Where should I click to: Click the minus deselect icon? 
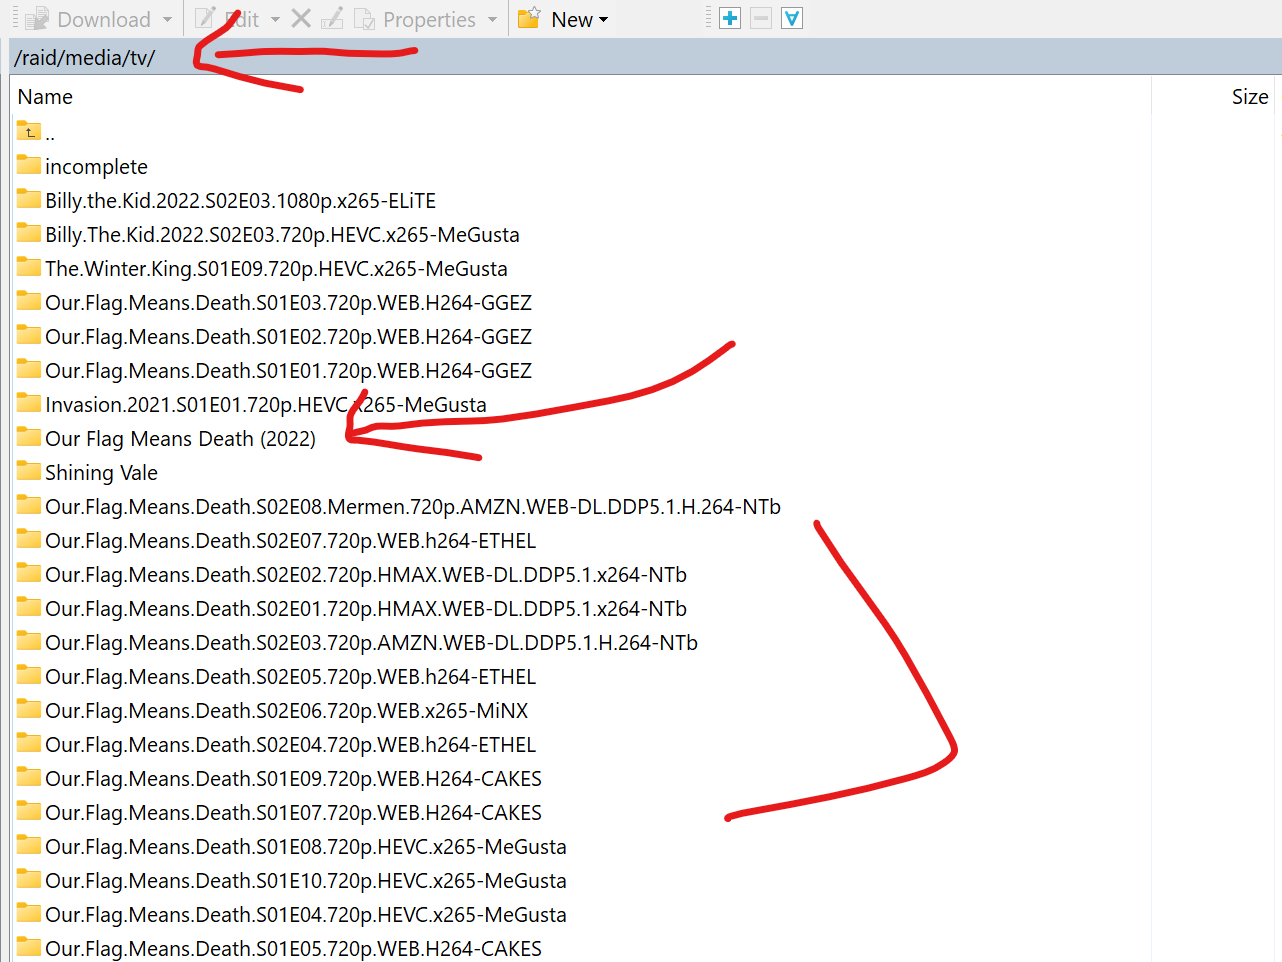[760, 18]
